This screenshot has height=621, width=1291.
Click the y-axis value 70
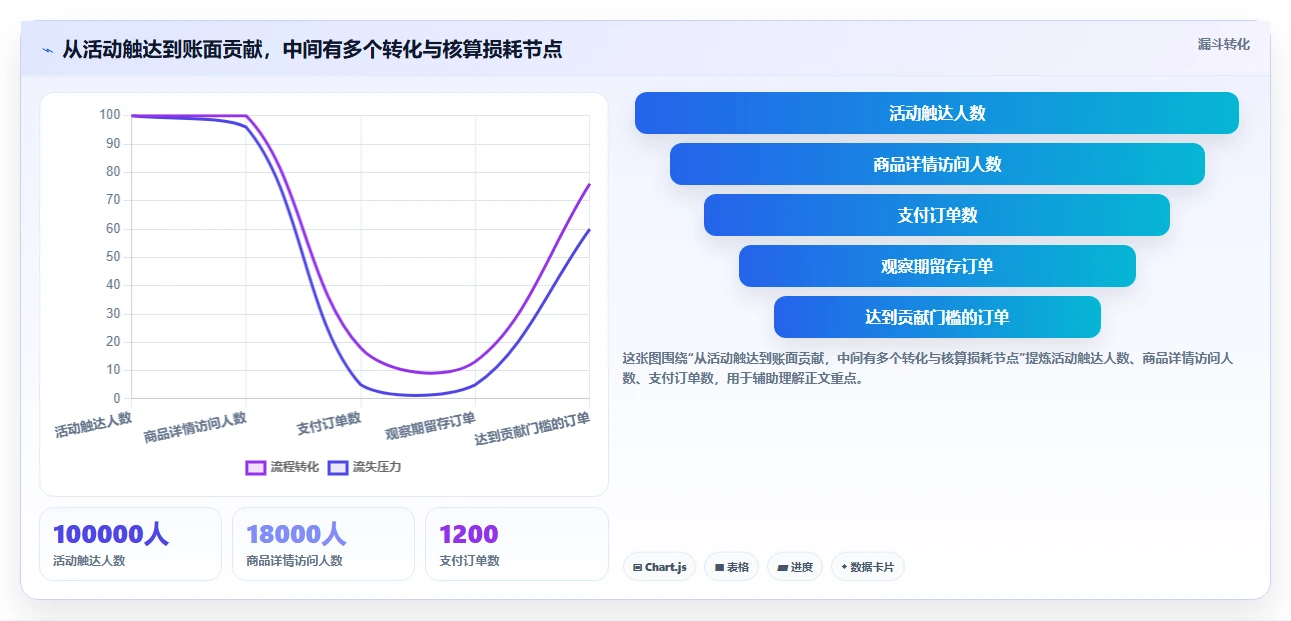pos(112,200)
